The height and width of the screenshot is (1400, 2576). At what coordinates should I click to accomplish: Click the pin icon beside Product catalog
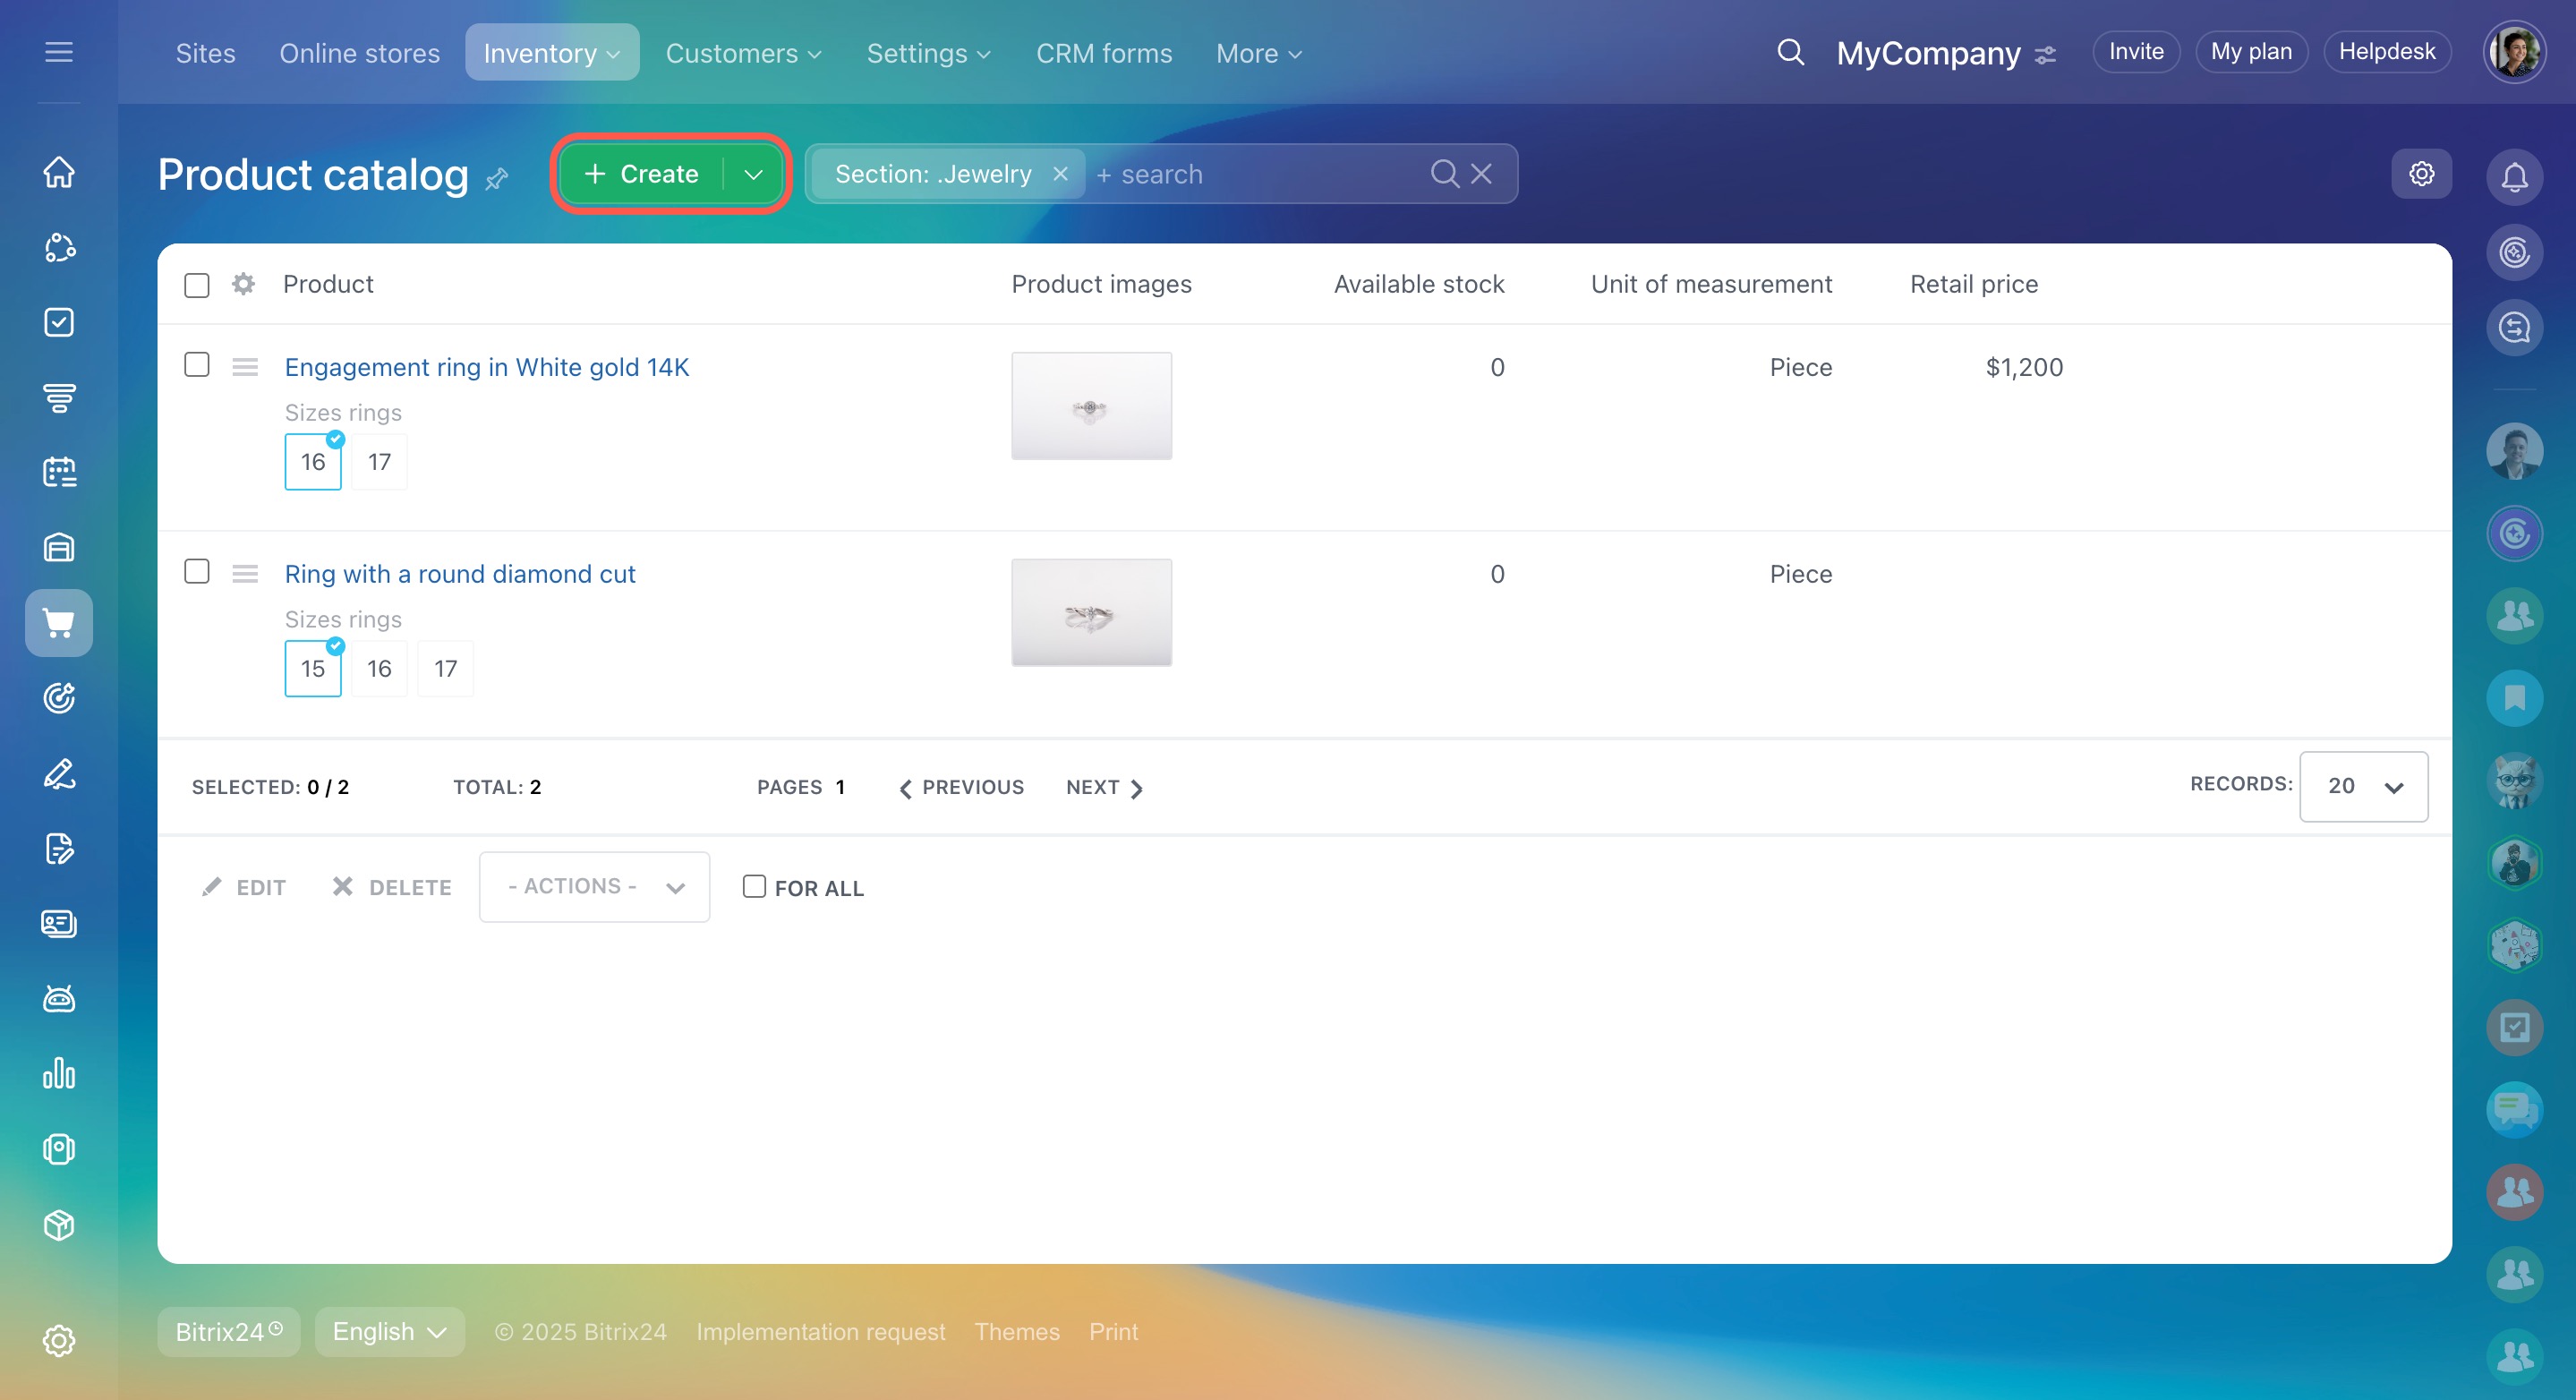pos(497,179)
